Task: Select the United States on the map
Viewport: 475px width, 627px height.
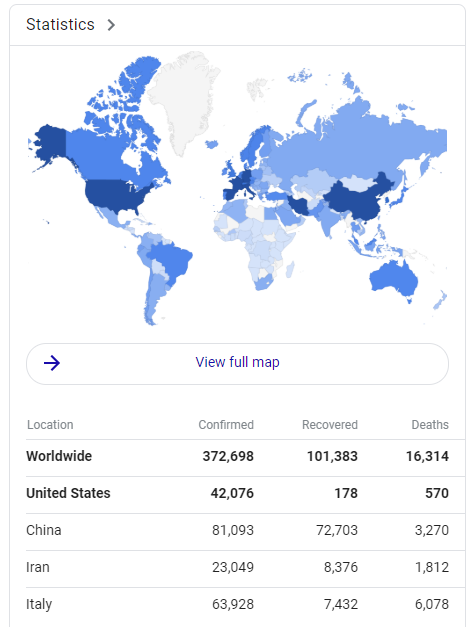Action: pyautogui.click(x=116, y=196)
